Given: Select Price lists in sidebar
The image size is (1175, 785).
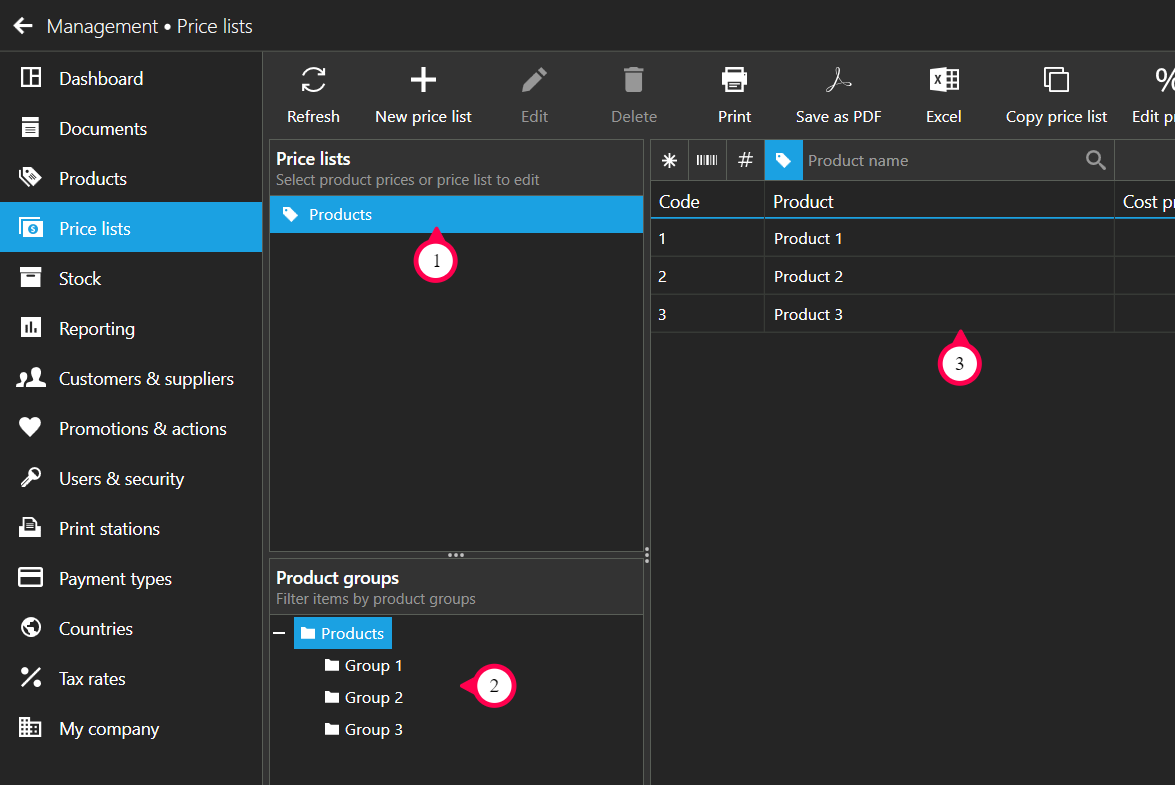Looking at the screenshot, I should pyautogui.click(x=131, y=228).
